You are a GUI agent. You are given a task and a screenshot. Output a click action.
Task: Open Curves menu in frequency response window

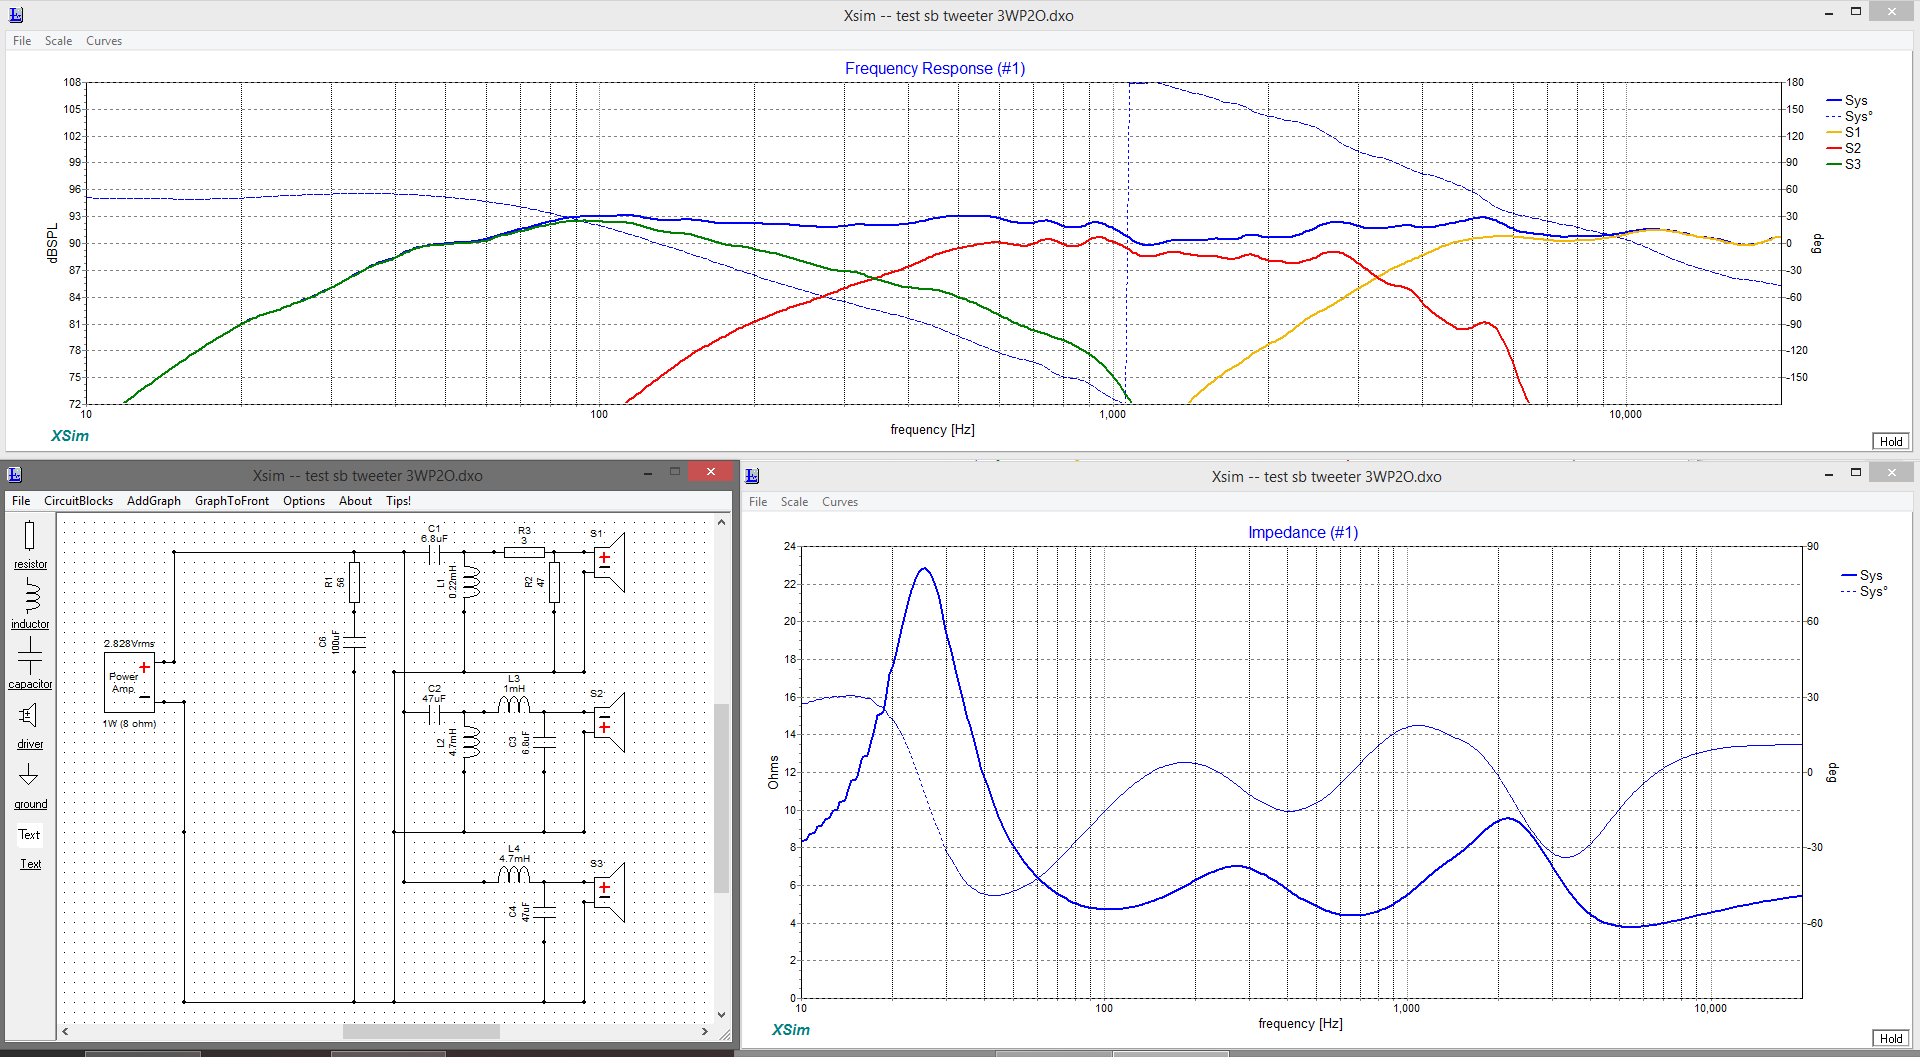point(104,41)
